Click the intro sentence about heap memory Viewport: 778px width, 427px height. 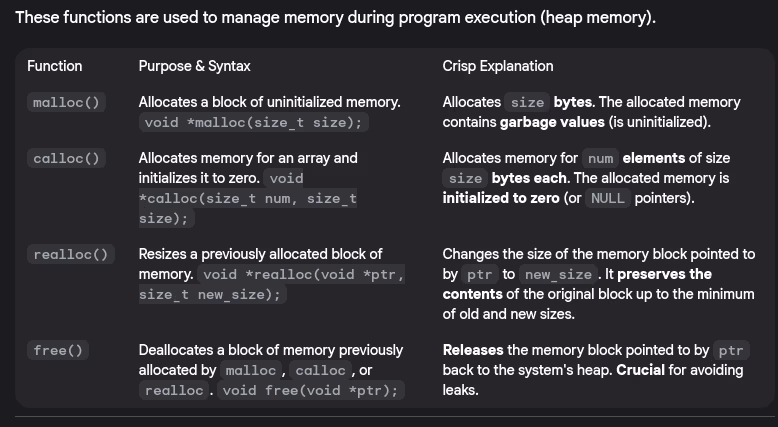pos(335,18)
